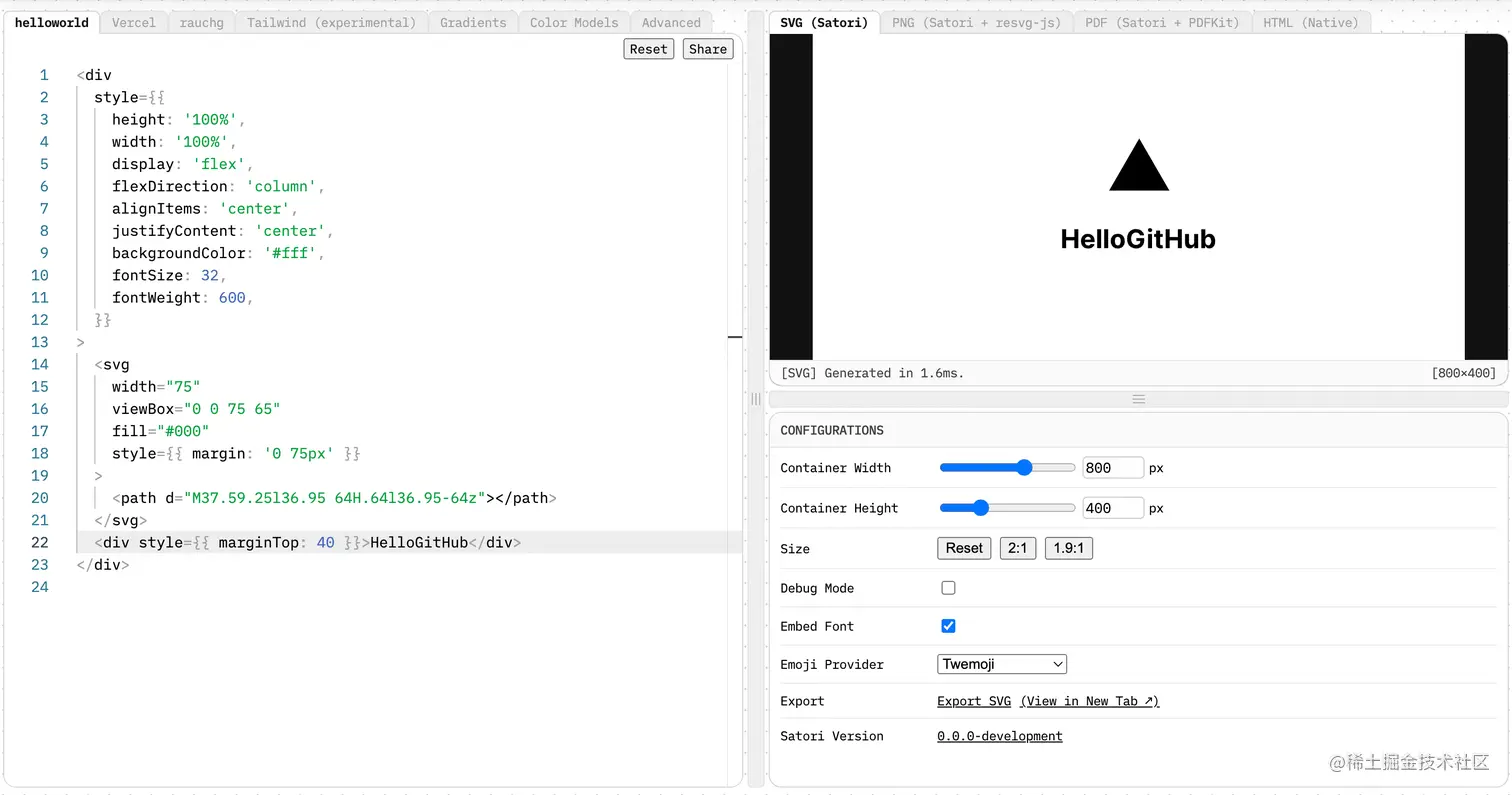Switch to the Color Models tab

coord(574,22)
